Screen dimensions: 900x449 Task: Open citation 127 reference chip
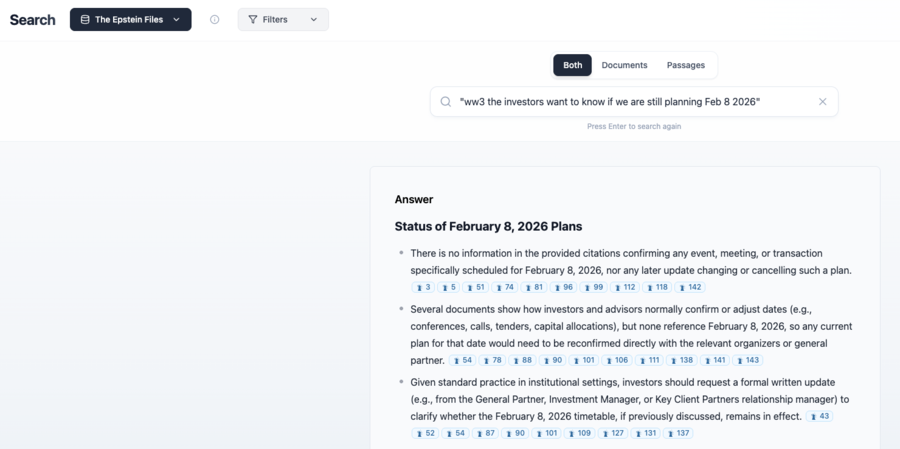[x=613, y=433]
